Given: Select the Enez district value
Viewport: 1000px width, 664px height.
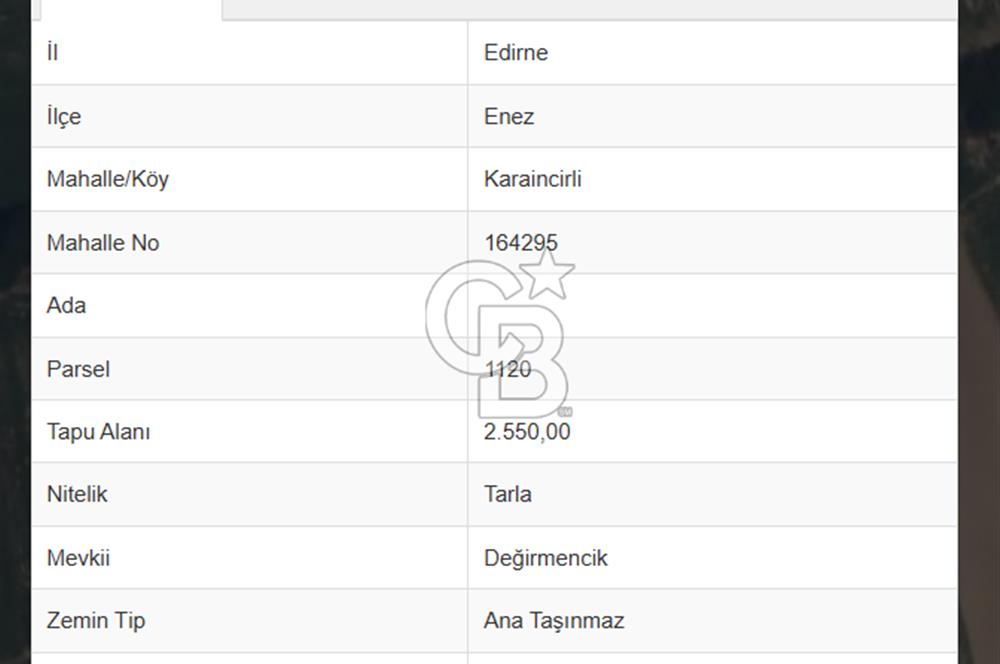Looking at the screenshot, I should coord(510,116).
